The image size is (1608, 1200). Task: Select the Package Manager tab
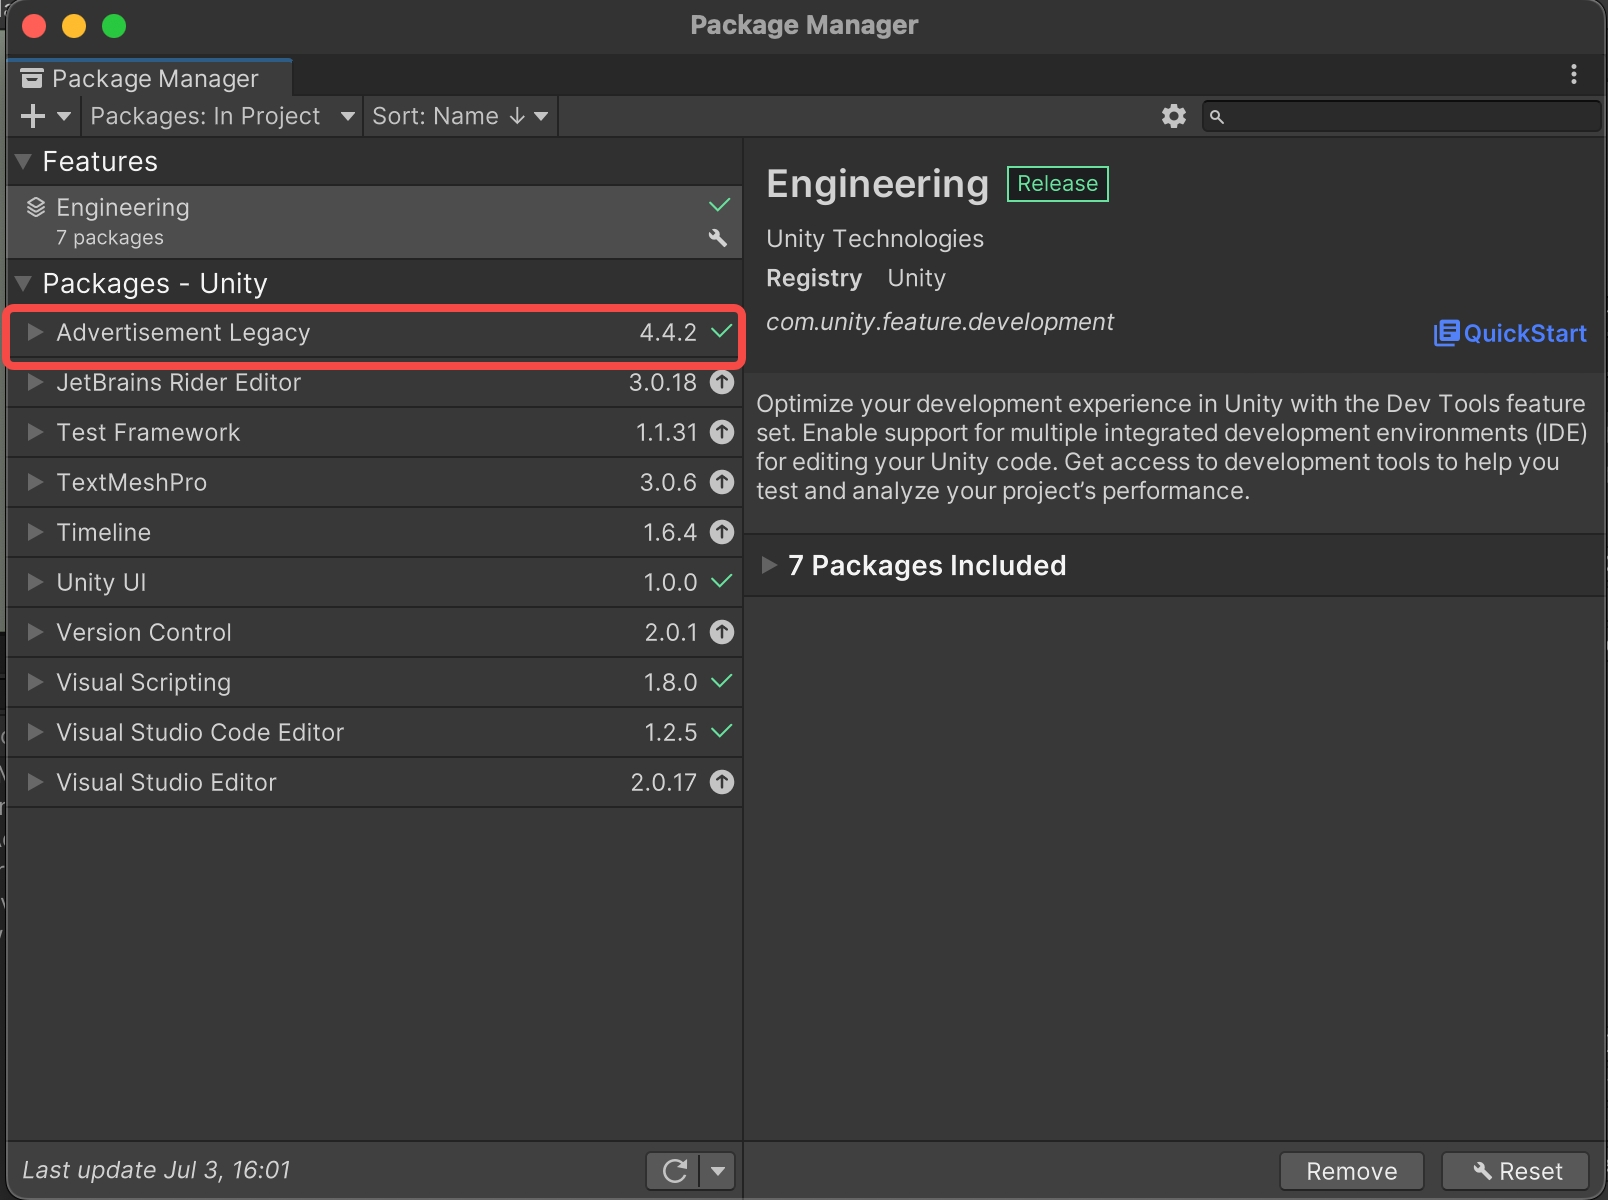pos(150,78)
